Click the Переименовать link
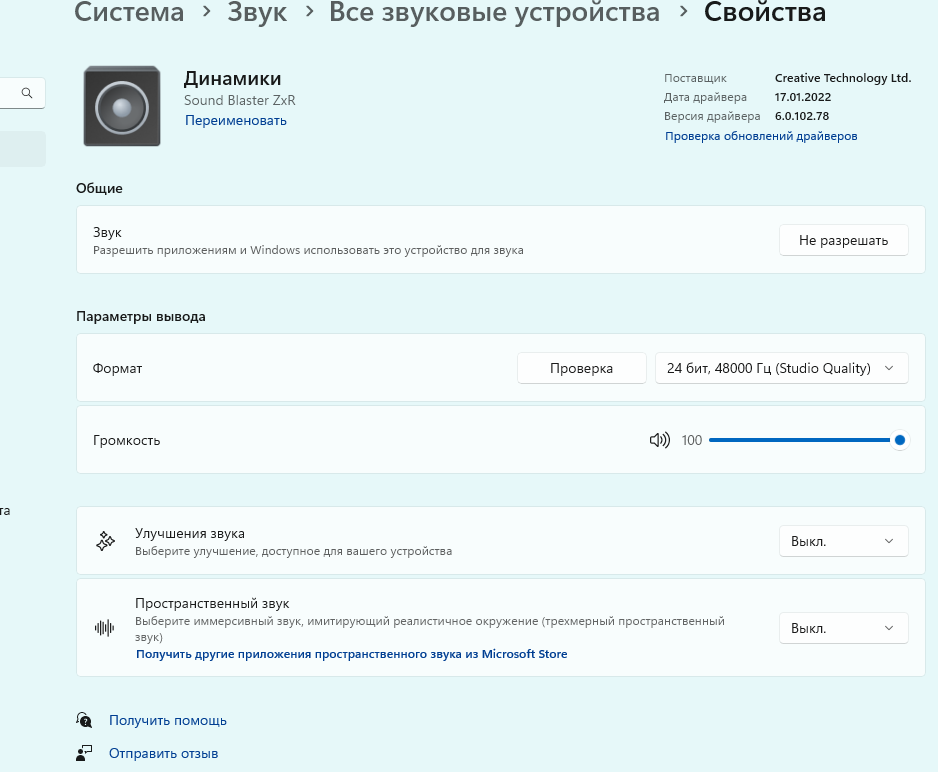Viewport: 938px width, 772px height. click(235, 121)
